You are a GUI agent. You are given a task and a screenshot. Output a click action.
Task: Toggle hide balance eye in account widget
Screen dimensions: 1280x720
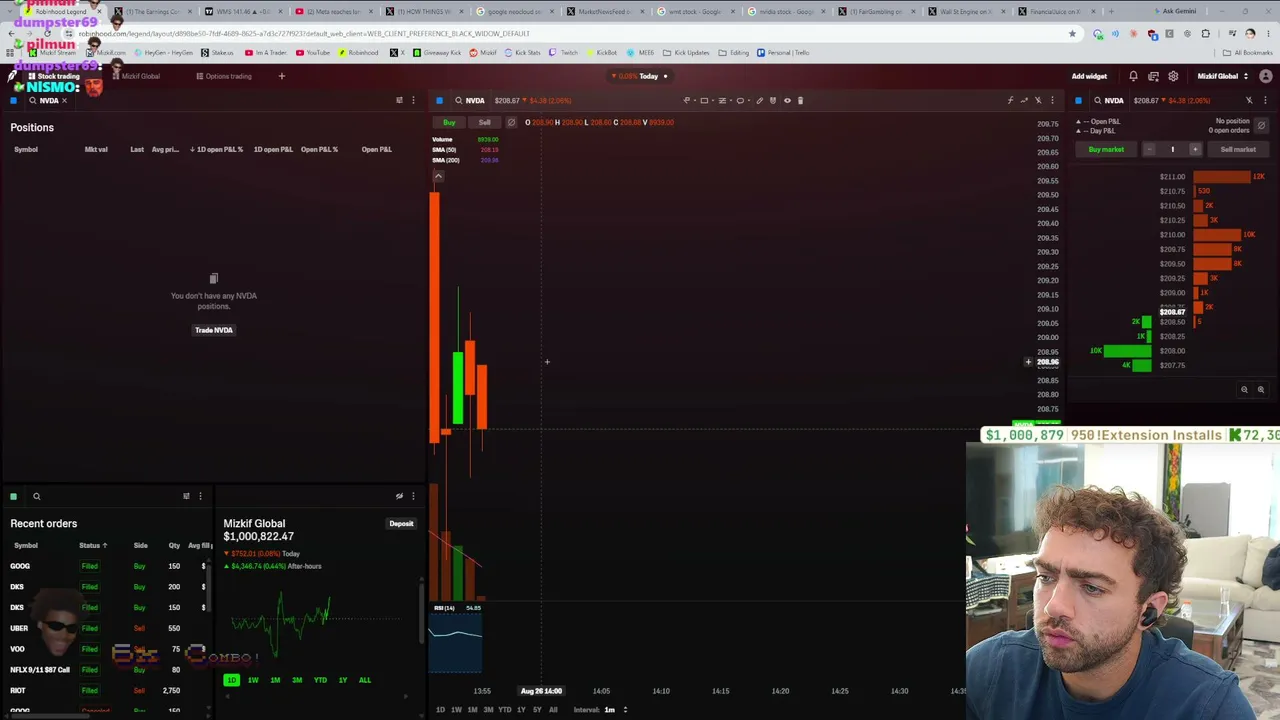pos(399,496)
